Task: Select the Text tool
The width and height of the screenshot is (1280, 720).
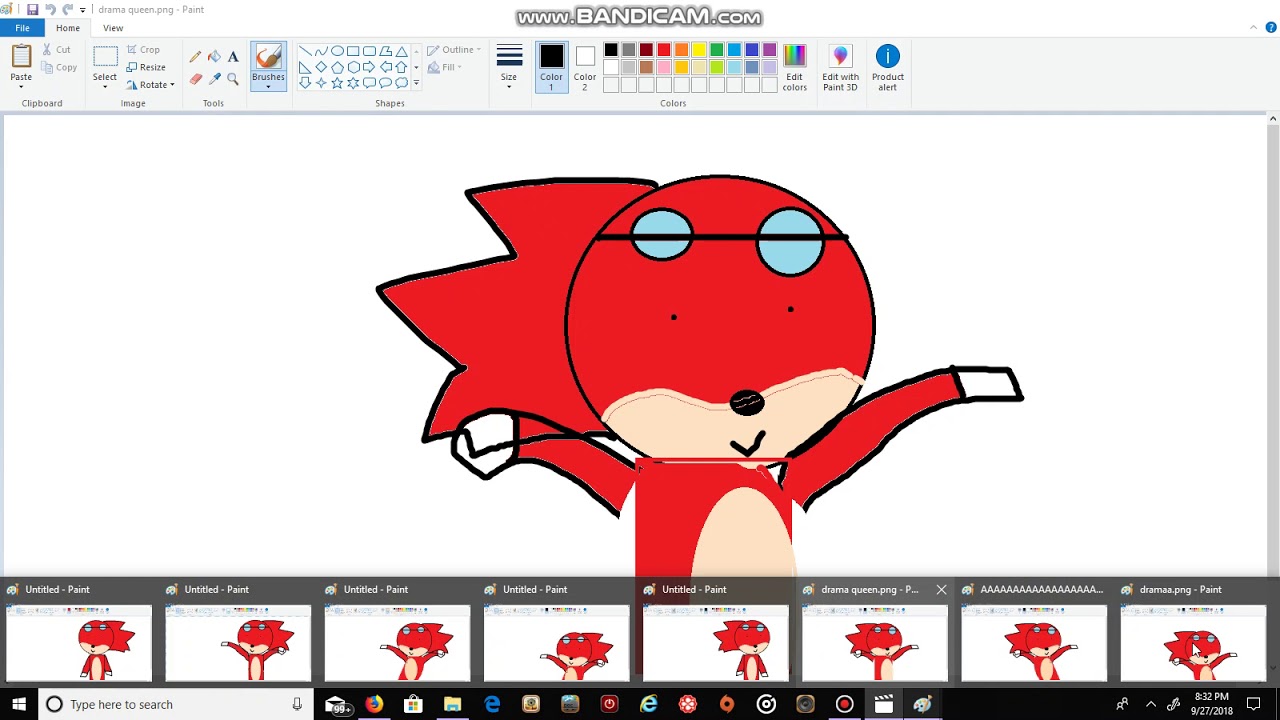Action: point(233,57)
